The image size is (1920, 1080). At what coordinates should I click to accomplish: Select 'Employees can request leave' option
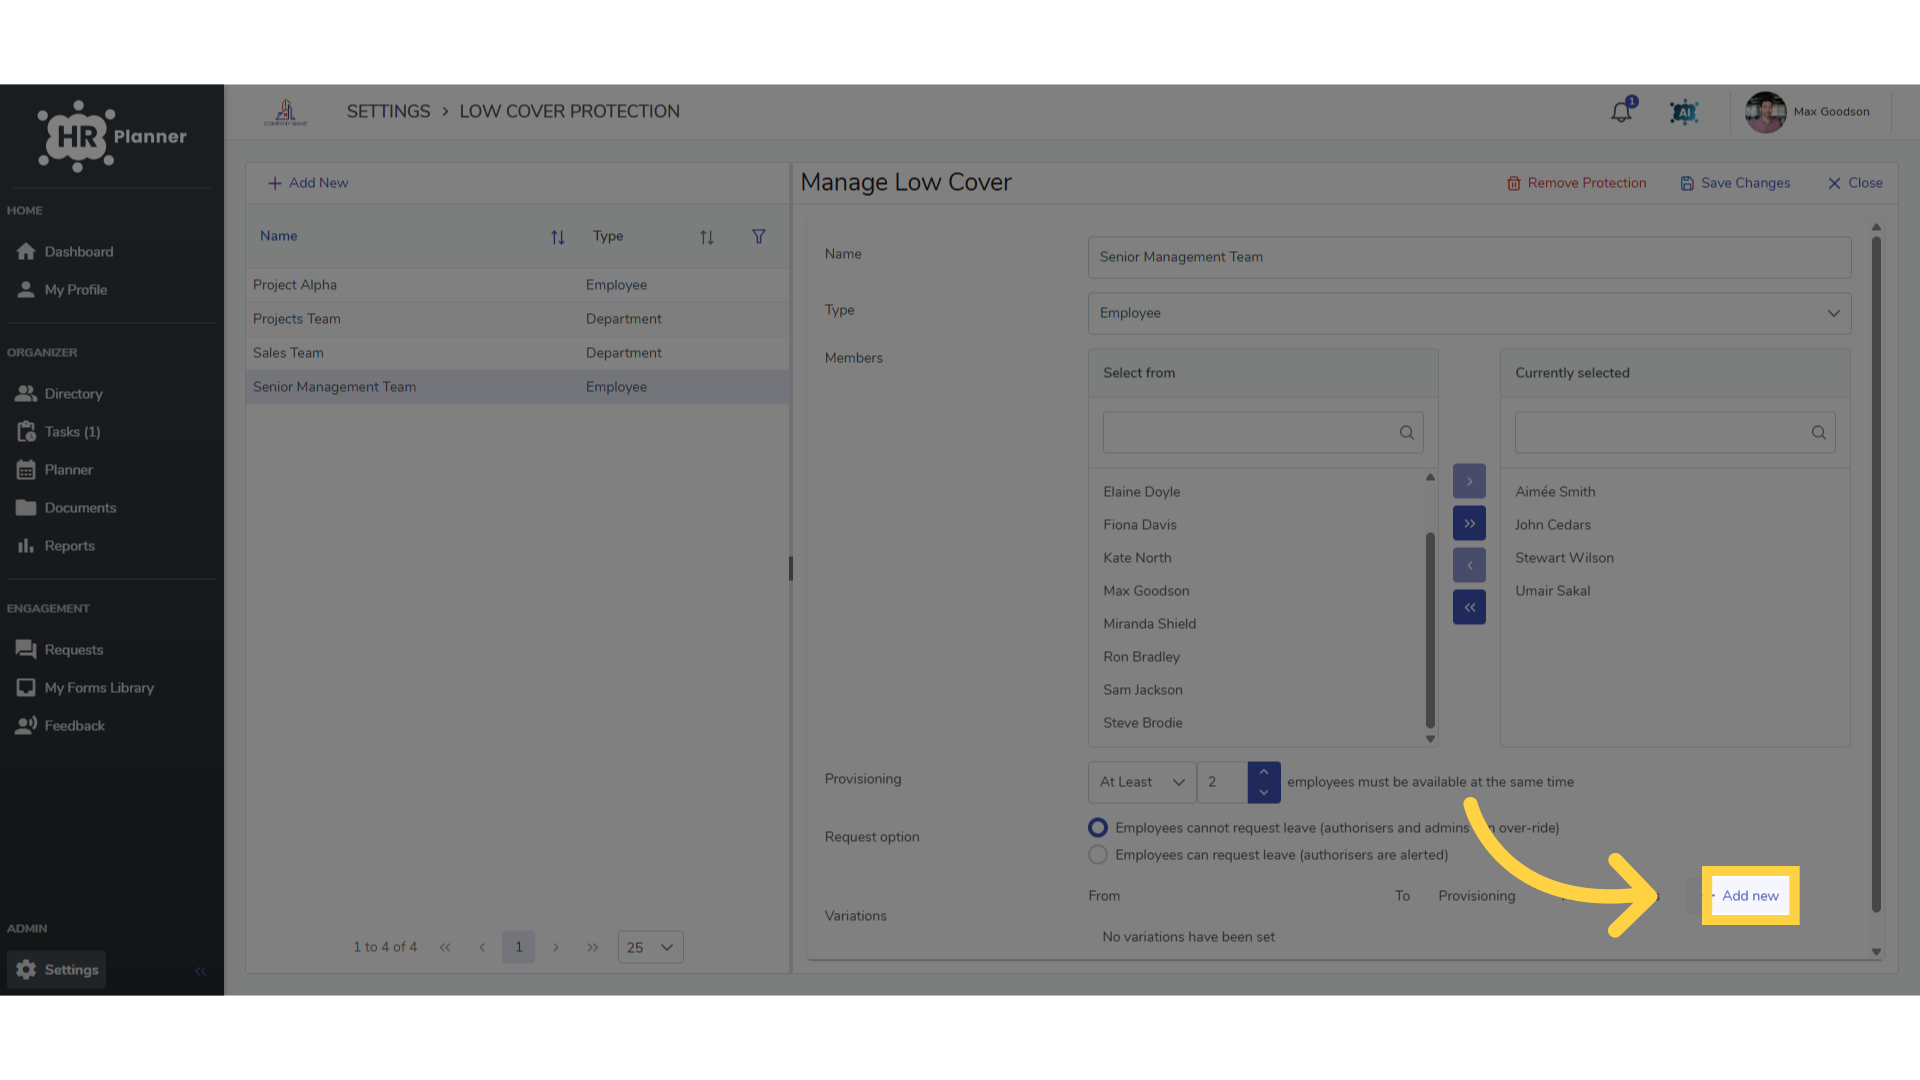point(1098,855)
